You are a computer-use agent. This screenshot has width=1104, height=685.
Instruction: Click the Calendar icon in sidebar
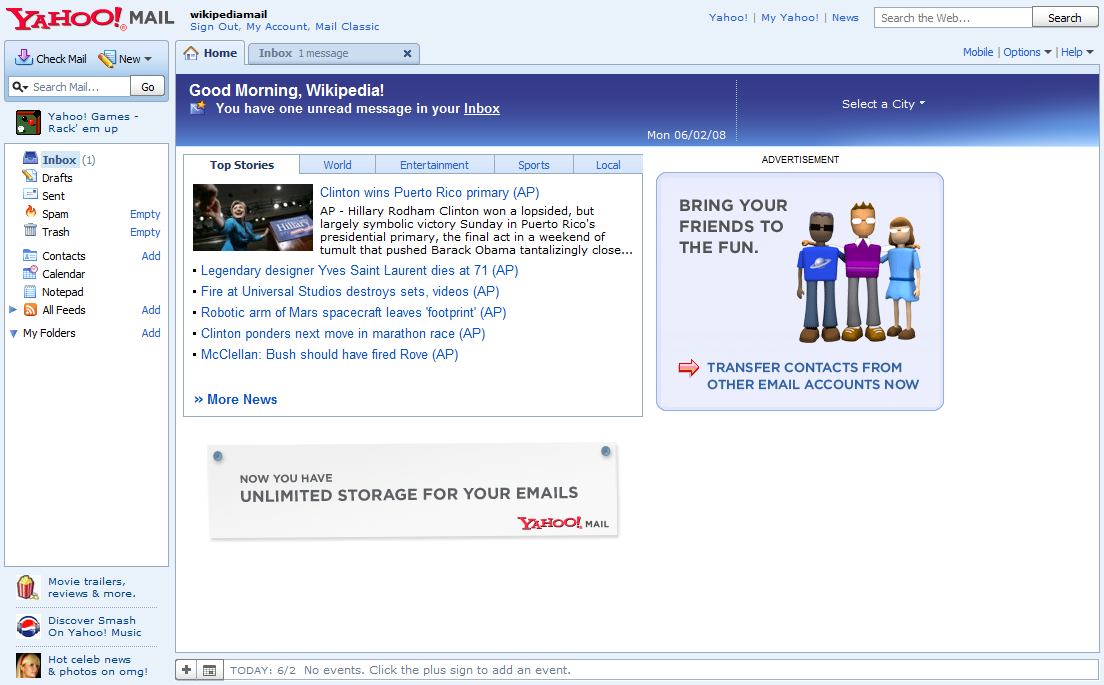(x=30, y=274)
